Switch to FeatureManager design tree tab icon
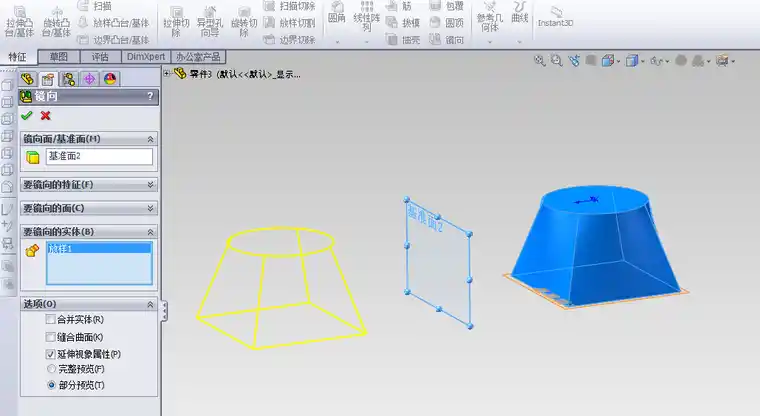760x416 pixels. 28,79
